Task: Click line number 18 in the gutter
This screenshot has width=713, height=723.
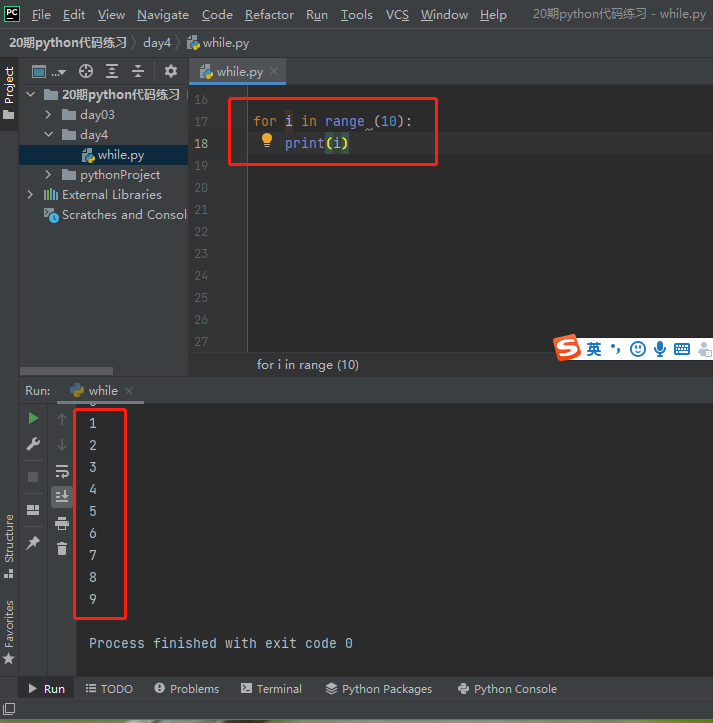Action: 201,143
